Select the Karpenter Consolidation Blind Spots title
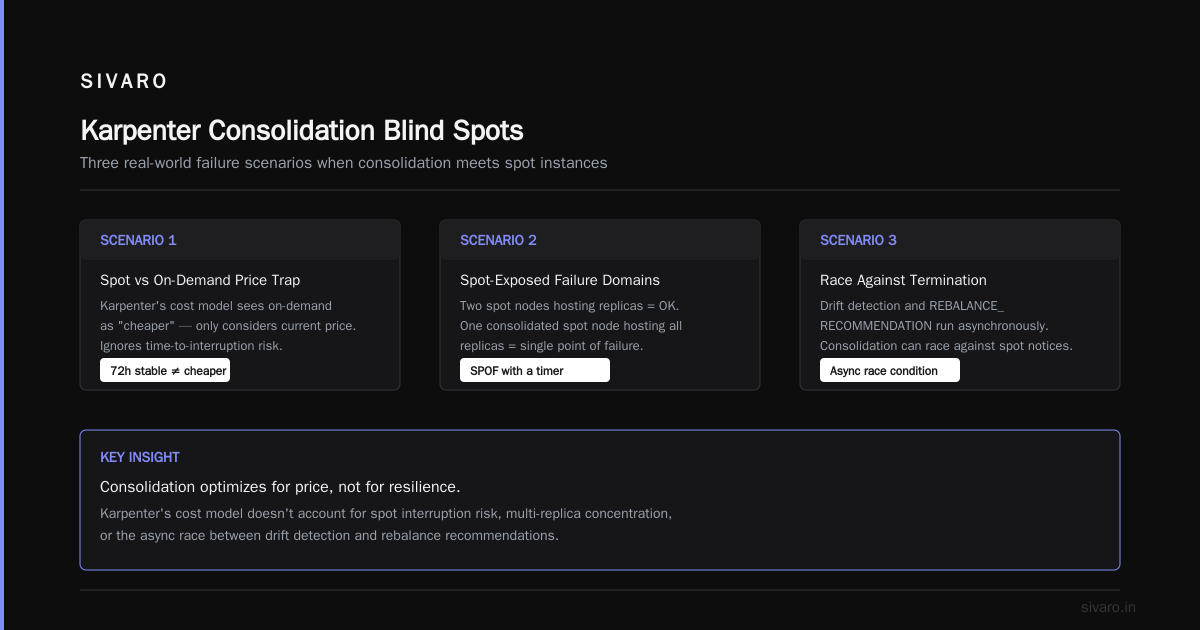Viewport: 1200px width, 630px height. (301, 131)
